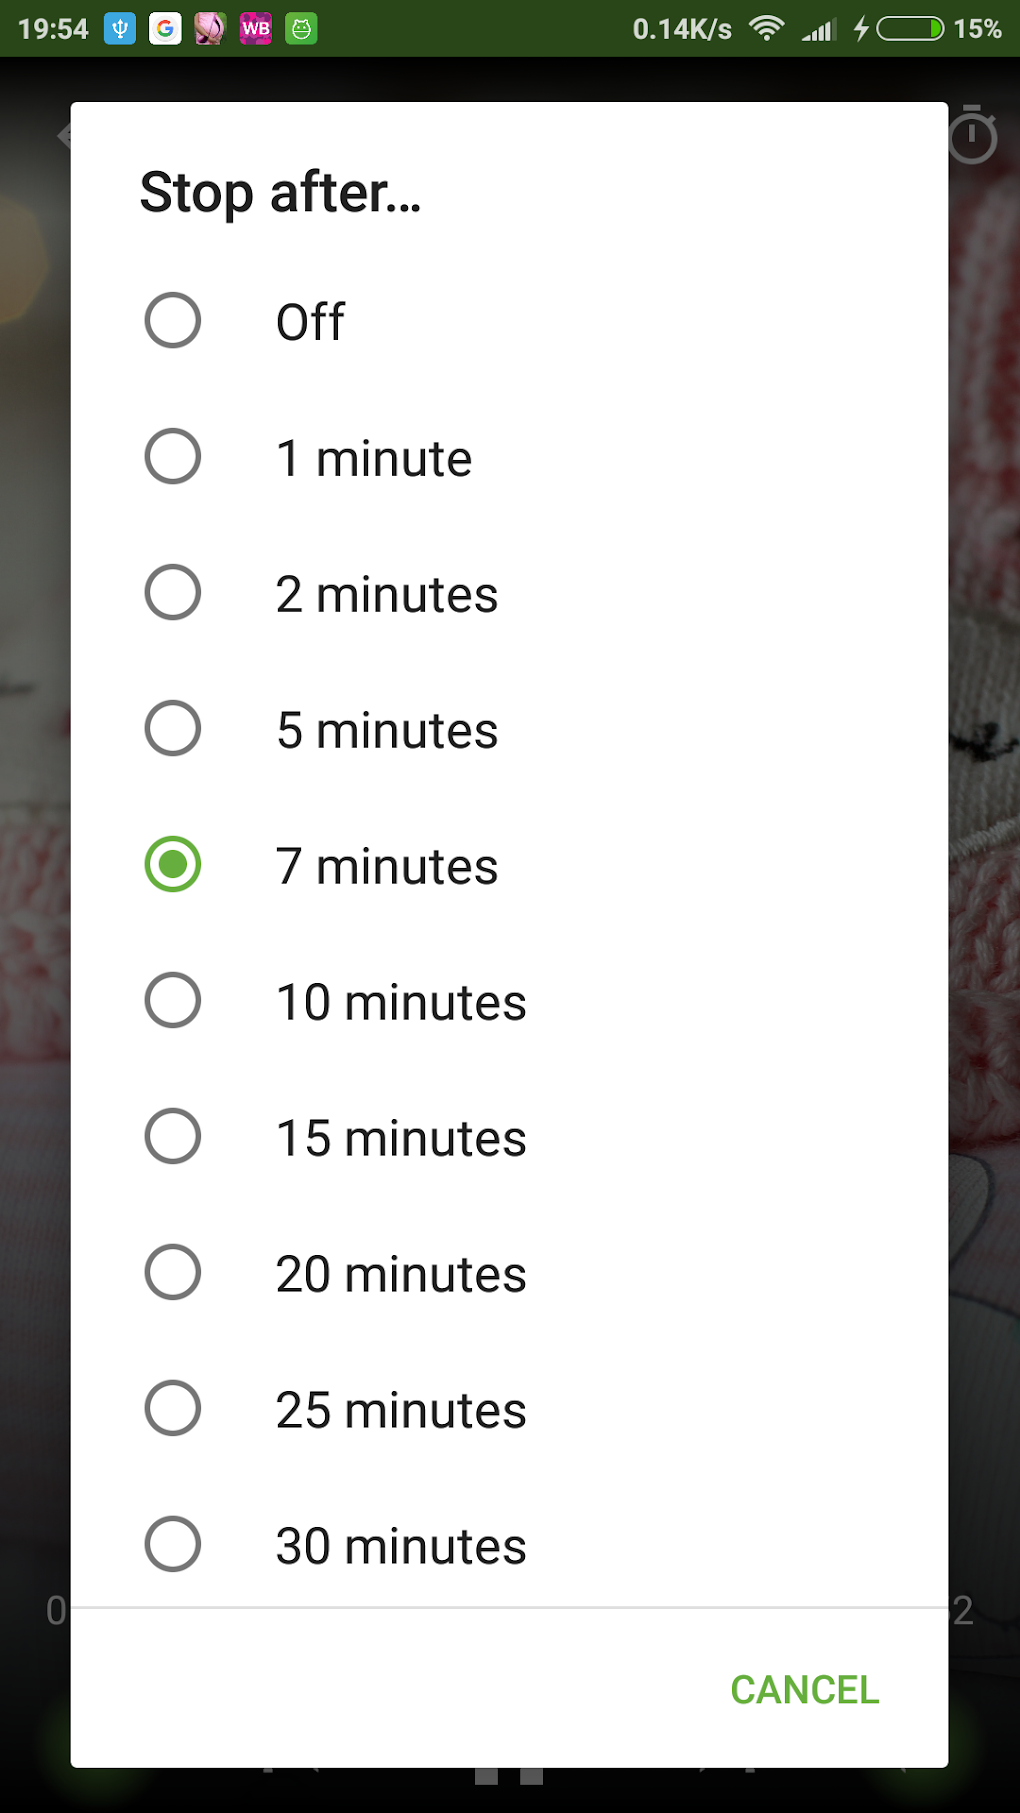Choose the 20 minutes radio button
The height and width of the screenshot is (1813, 1020).
pyautogui.click(x=173, y=1273)
